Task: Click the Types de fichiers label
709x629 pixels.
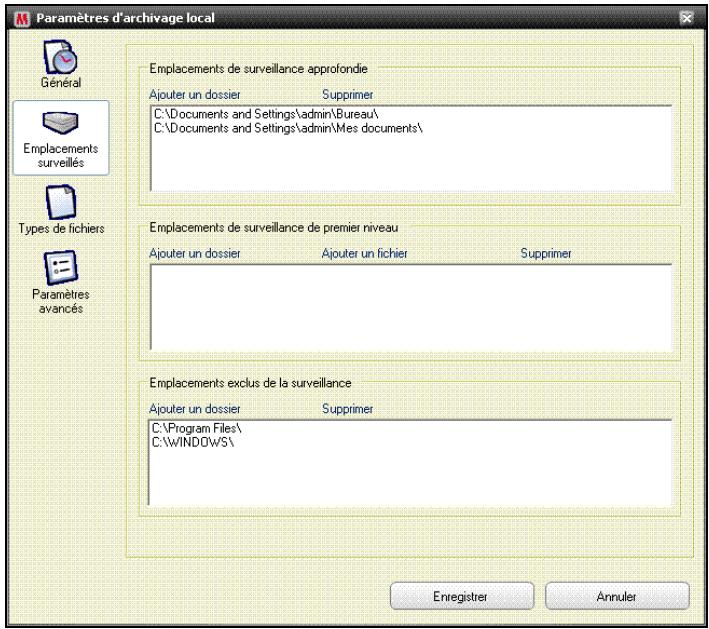Action: (61, 228)
